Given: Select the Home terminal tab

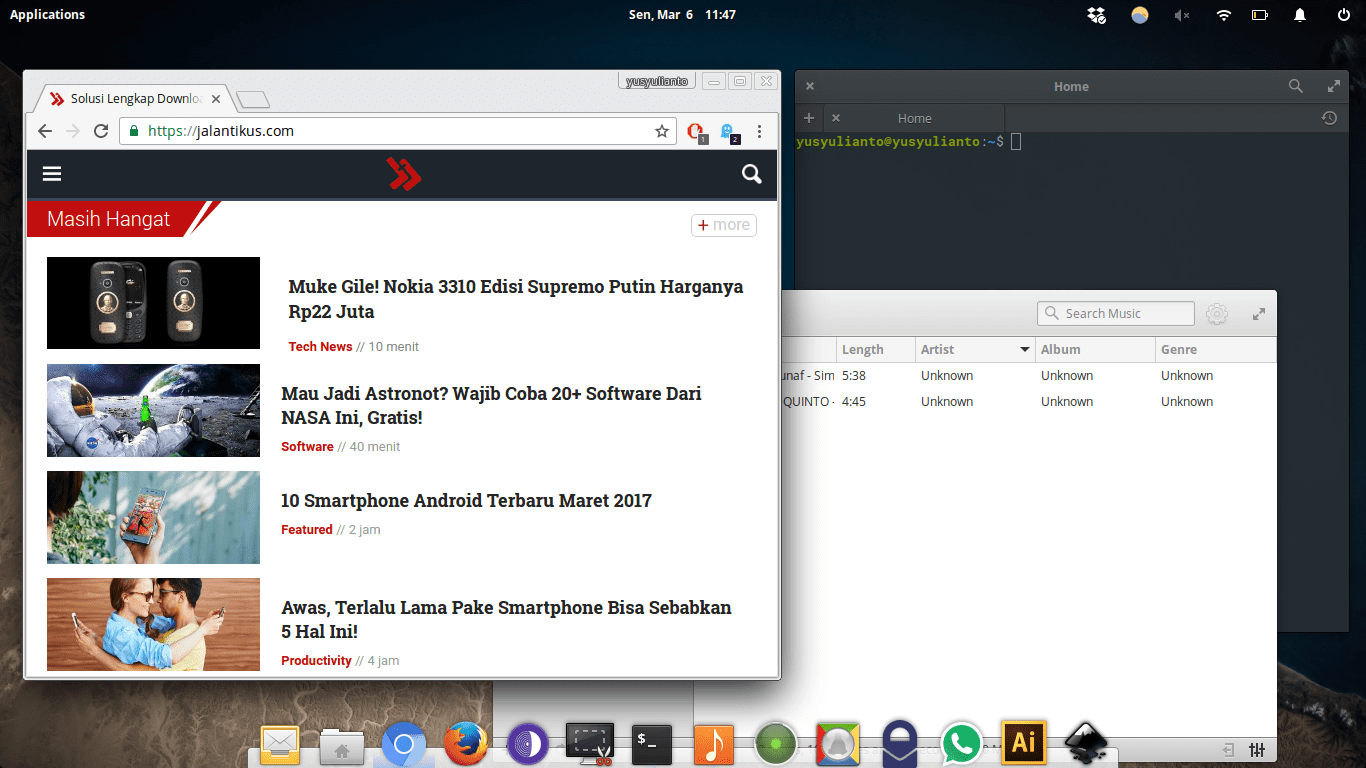Looking at the screenshot, I should [x=914, y=118].
